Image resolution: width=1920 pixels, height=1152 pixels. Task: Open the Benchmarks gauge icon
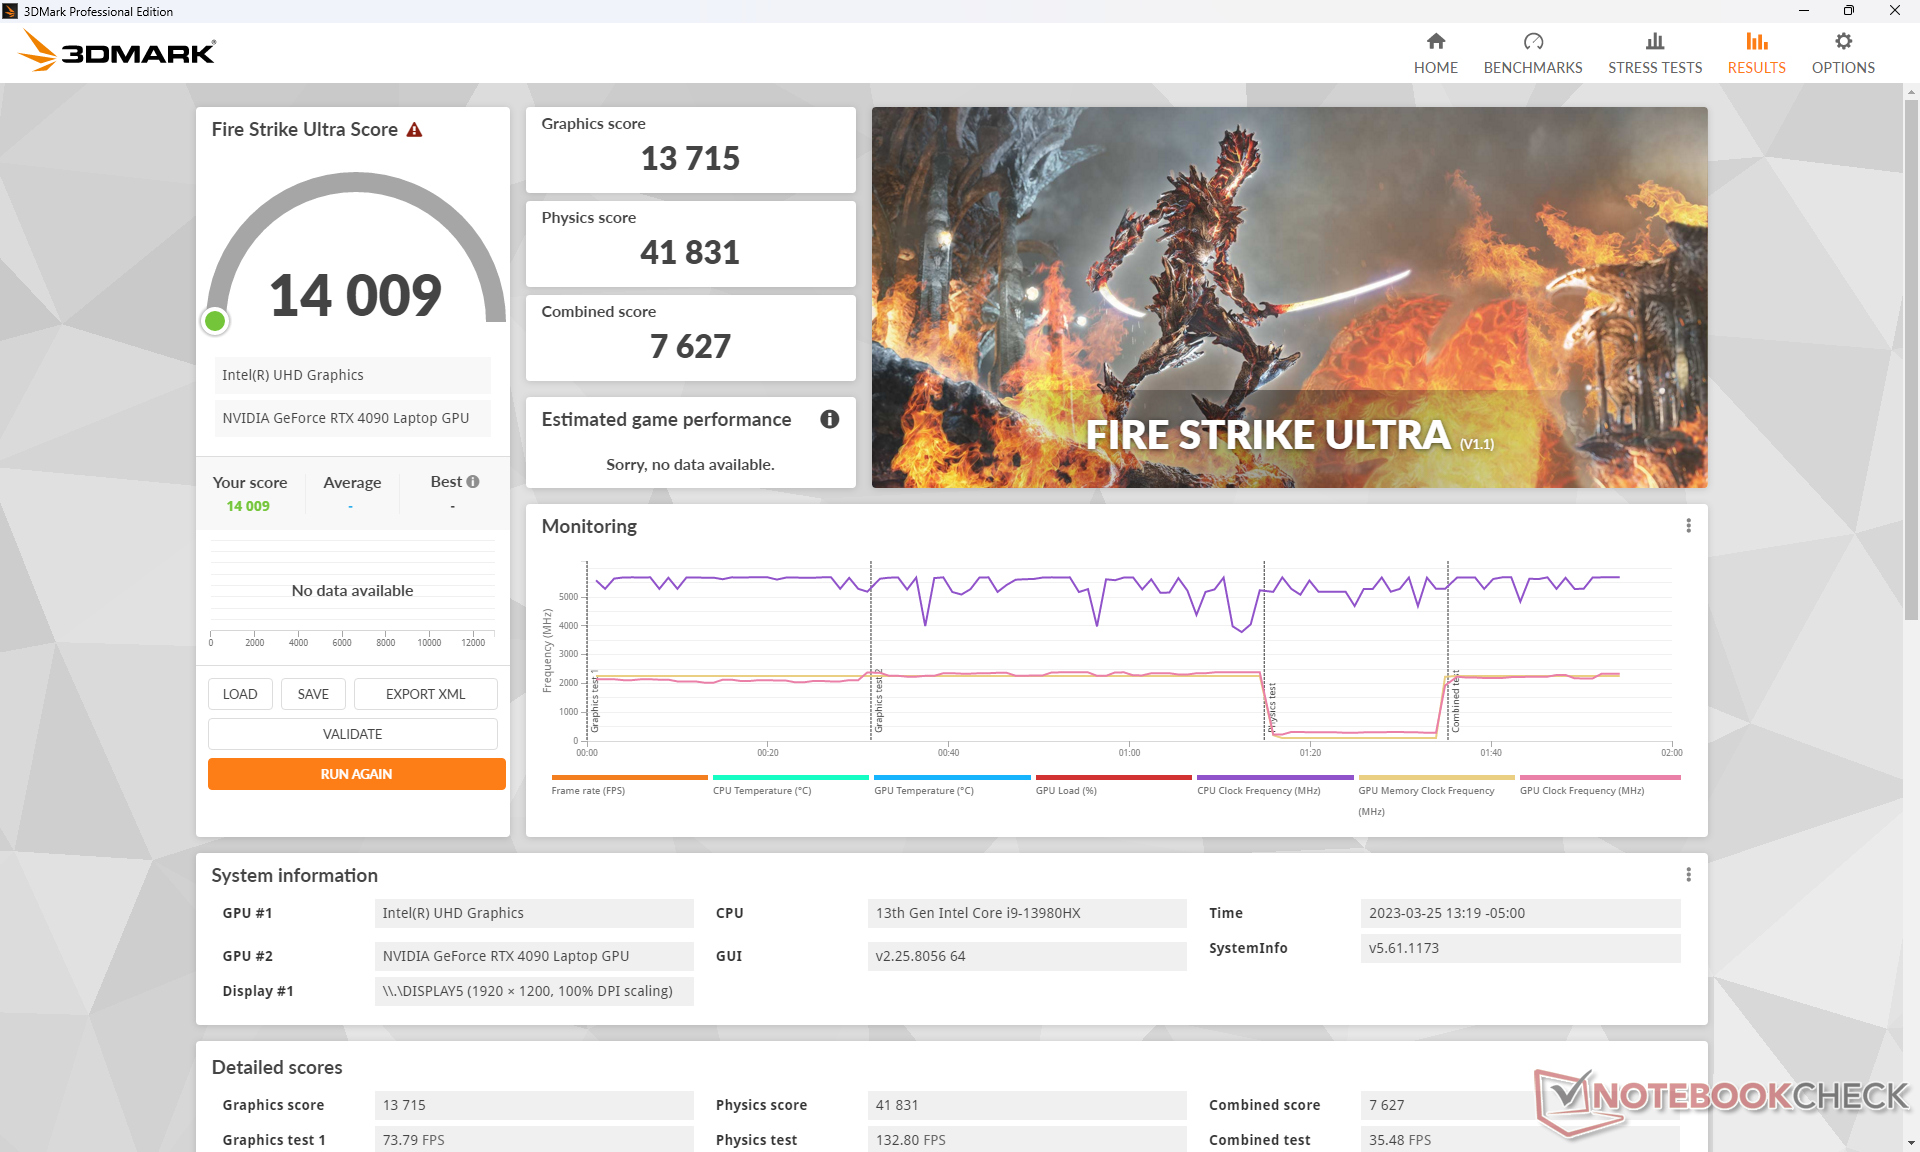point(1532,42)
